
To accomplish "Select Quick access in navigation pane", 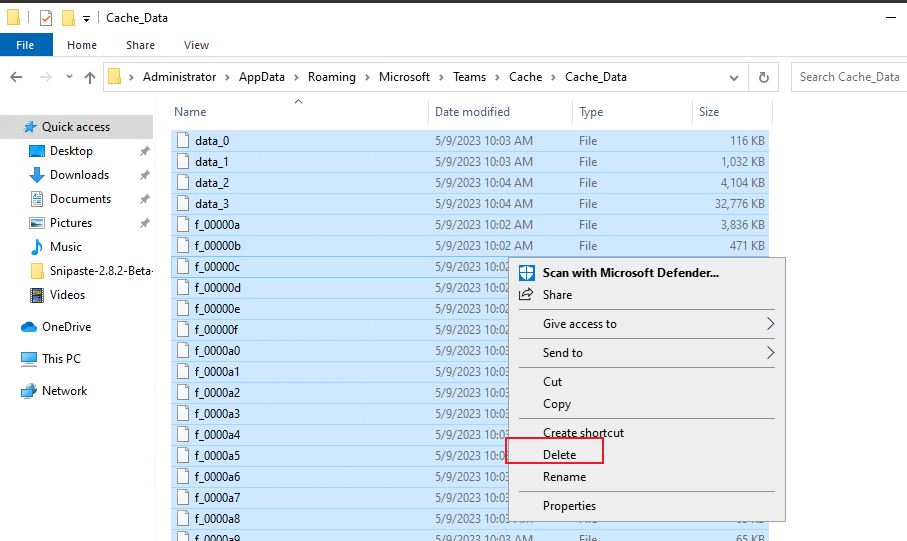I will point(76,127).
